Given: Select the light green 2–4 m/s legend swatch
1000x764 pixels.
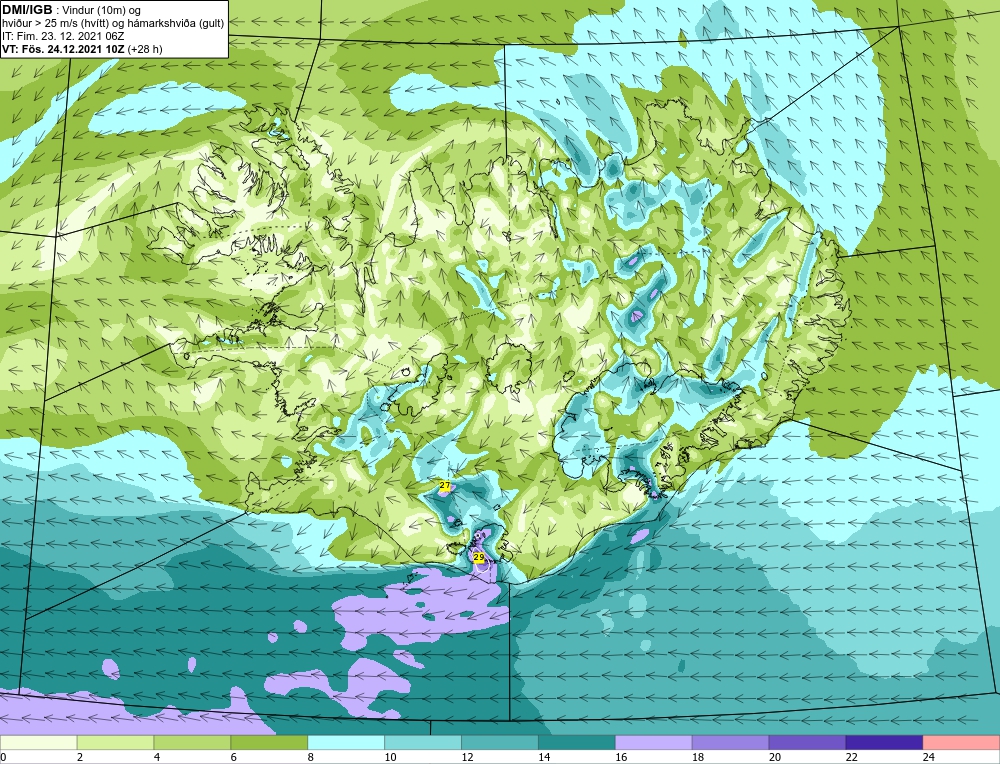Looking at the screenshot, I should [x=115, y=743].
